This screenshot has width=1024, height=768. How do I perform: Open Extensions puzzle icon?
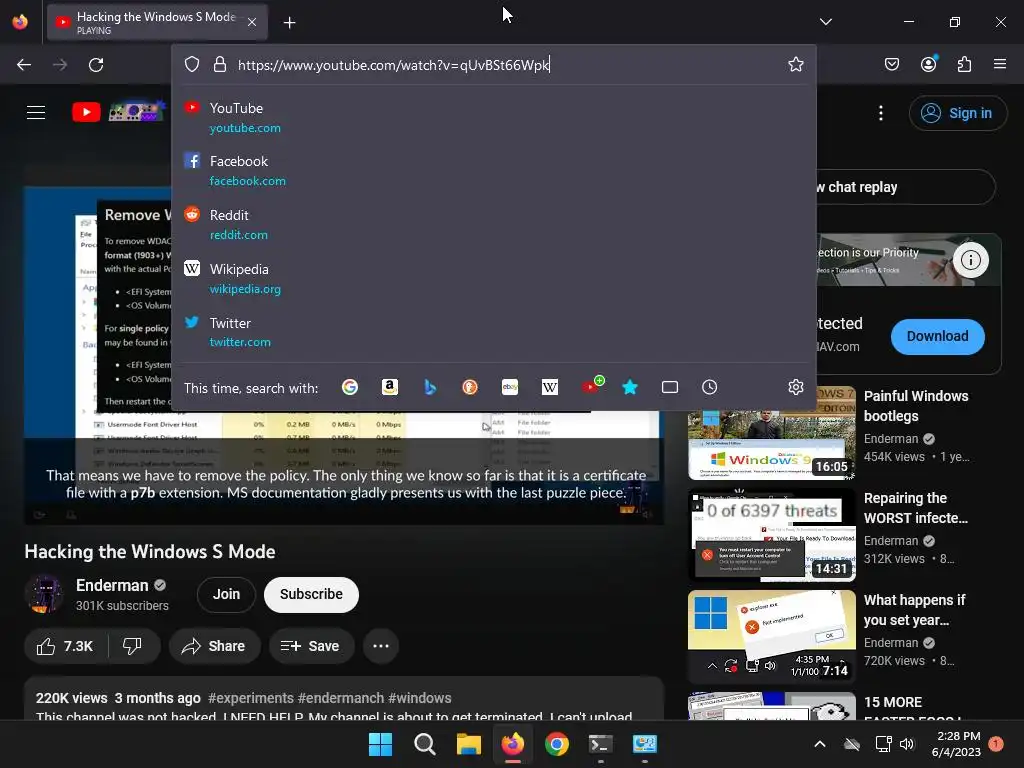click(x=965, y=64)
